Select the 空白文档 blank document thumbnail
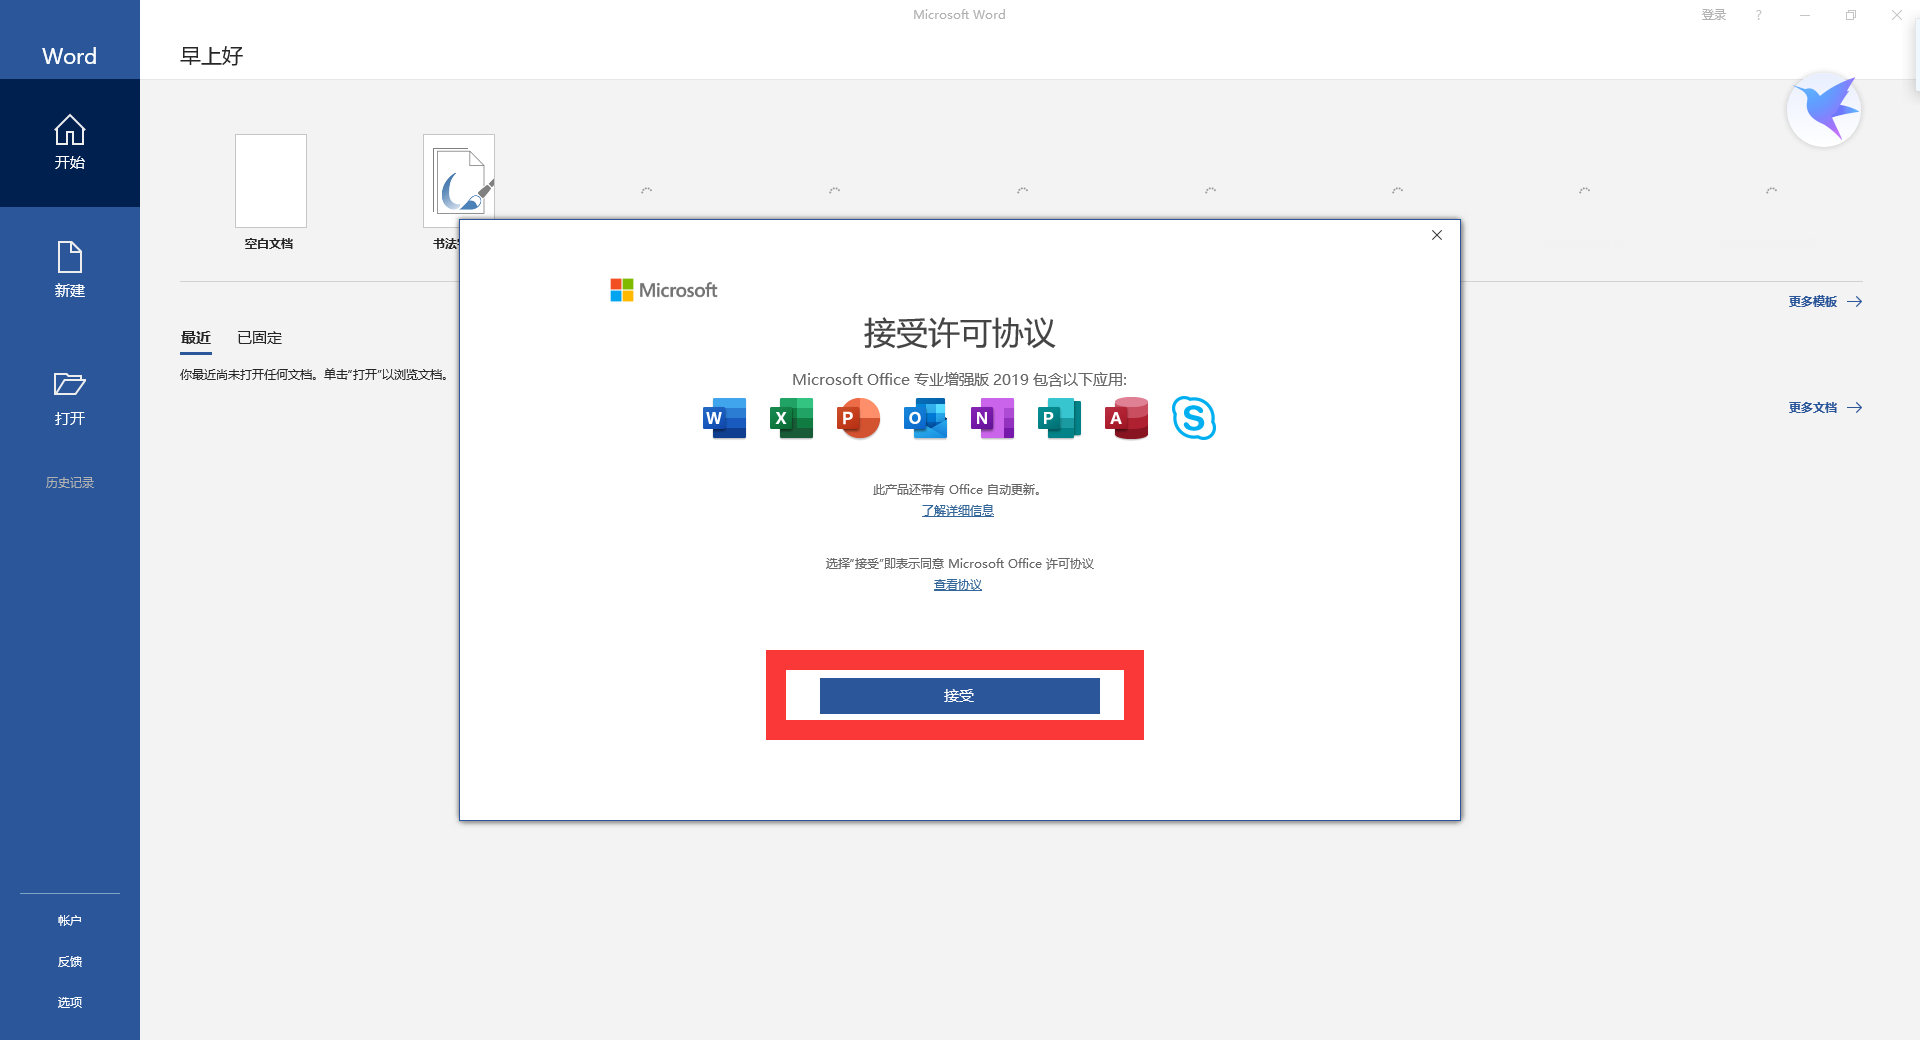Screen dimensions: 1920x1040 tap(271, 181)
